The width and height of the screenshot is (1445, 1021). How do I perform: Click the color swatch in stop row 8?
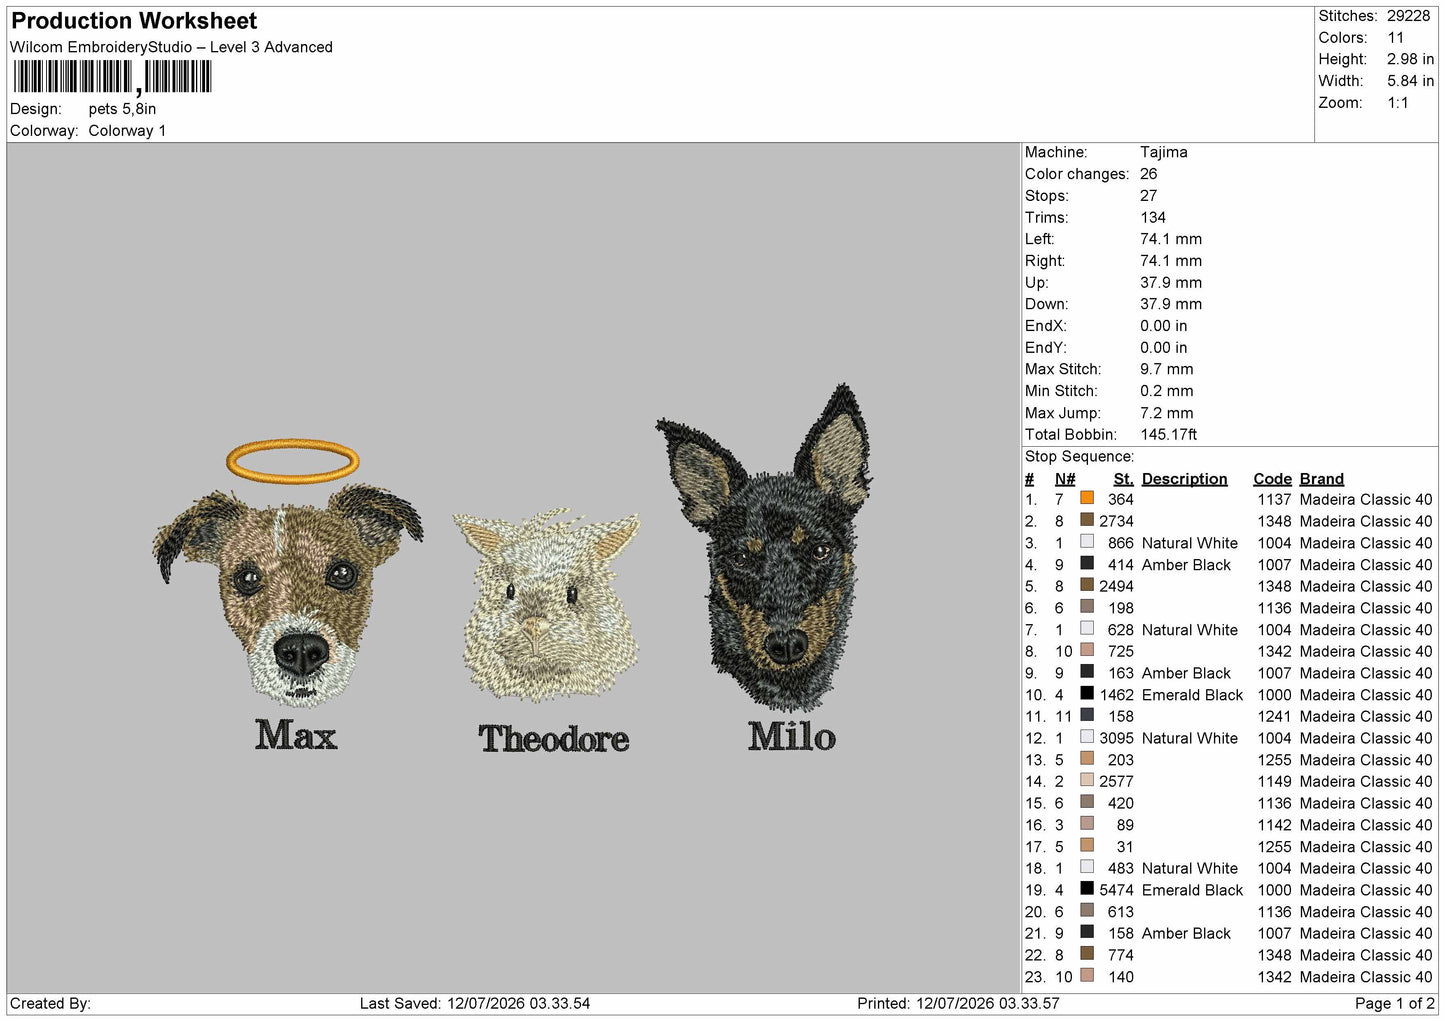tap(1087, 650)
